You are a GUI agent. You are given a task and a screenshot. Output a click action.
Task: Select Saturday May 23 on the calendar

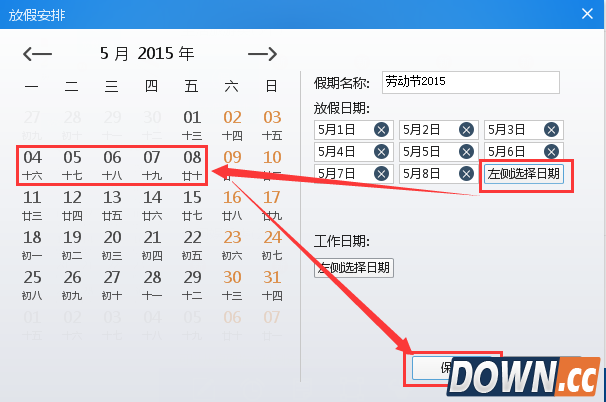pos(232,244)
